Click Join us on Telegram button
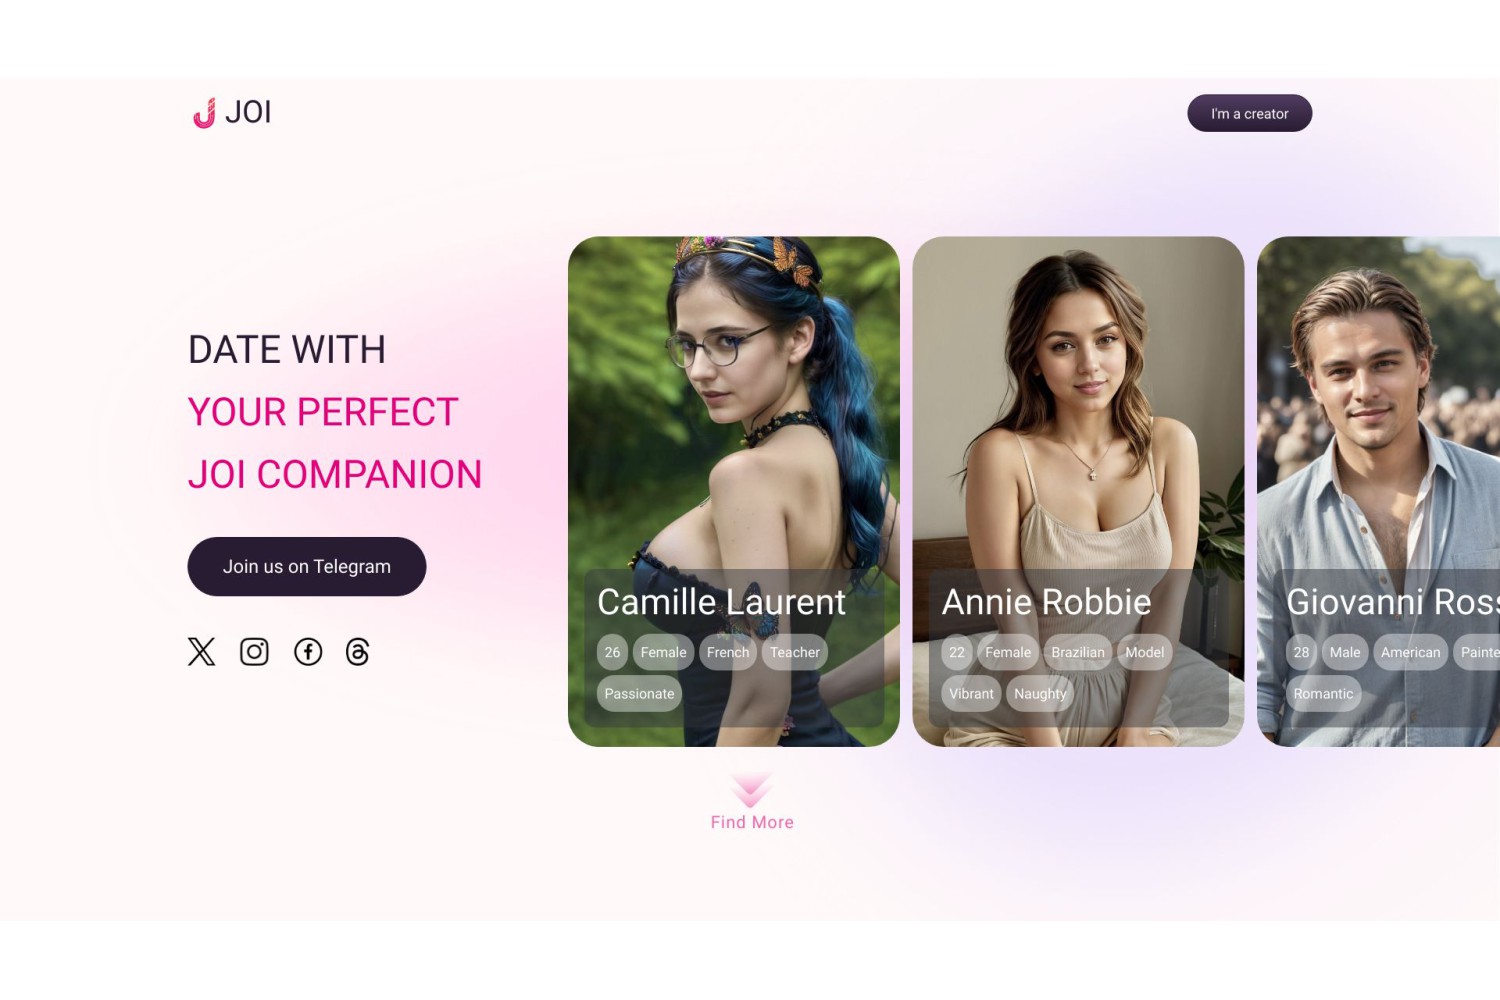The height and width of the screenshot is (1000, 1500). (x=307, y=566)
